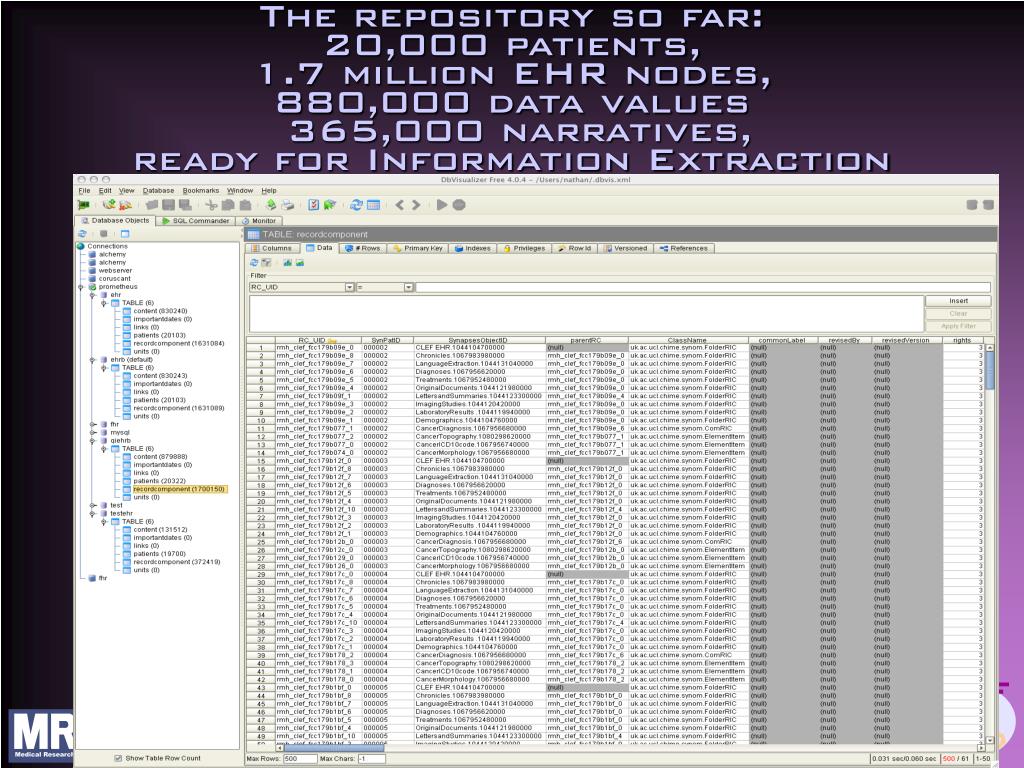Open the filter operator dropdown showing '='

point(408,287)
